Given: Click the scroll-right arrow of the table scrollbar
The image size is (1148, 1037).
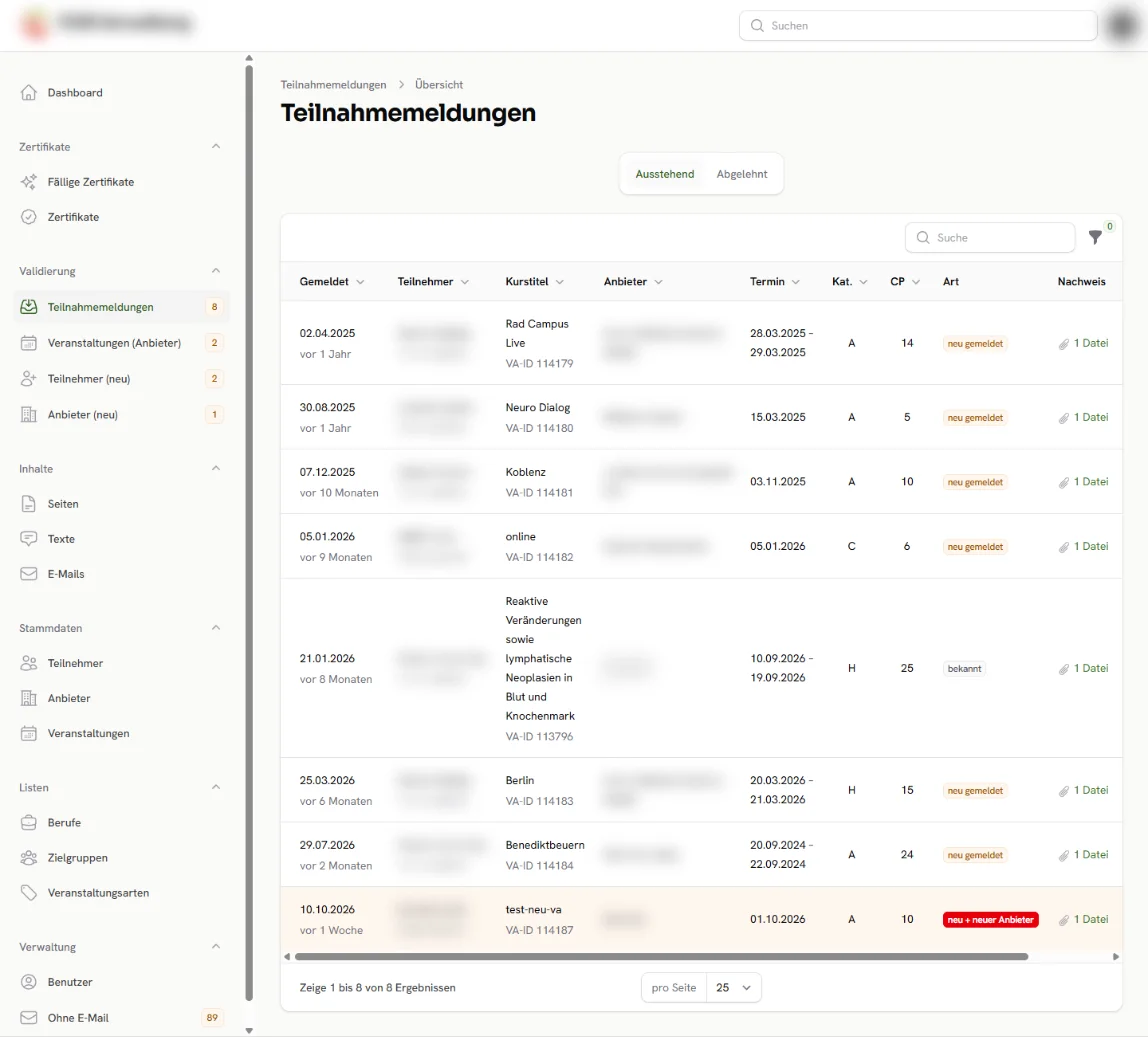Looking at the screenshot, I should [x=1116, y=956].
